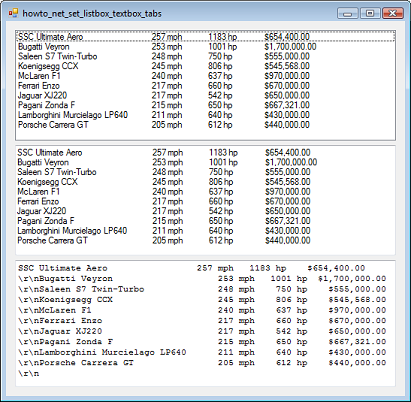Click \r\nMcLaren F1 in the bottom text box
411x402 pixels.
55,310
